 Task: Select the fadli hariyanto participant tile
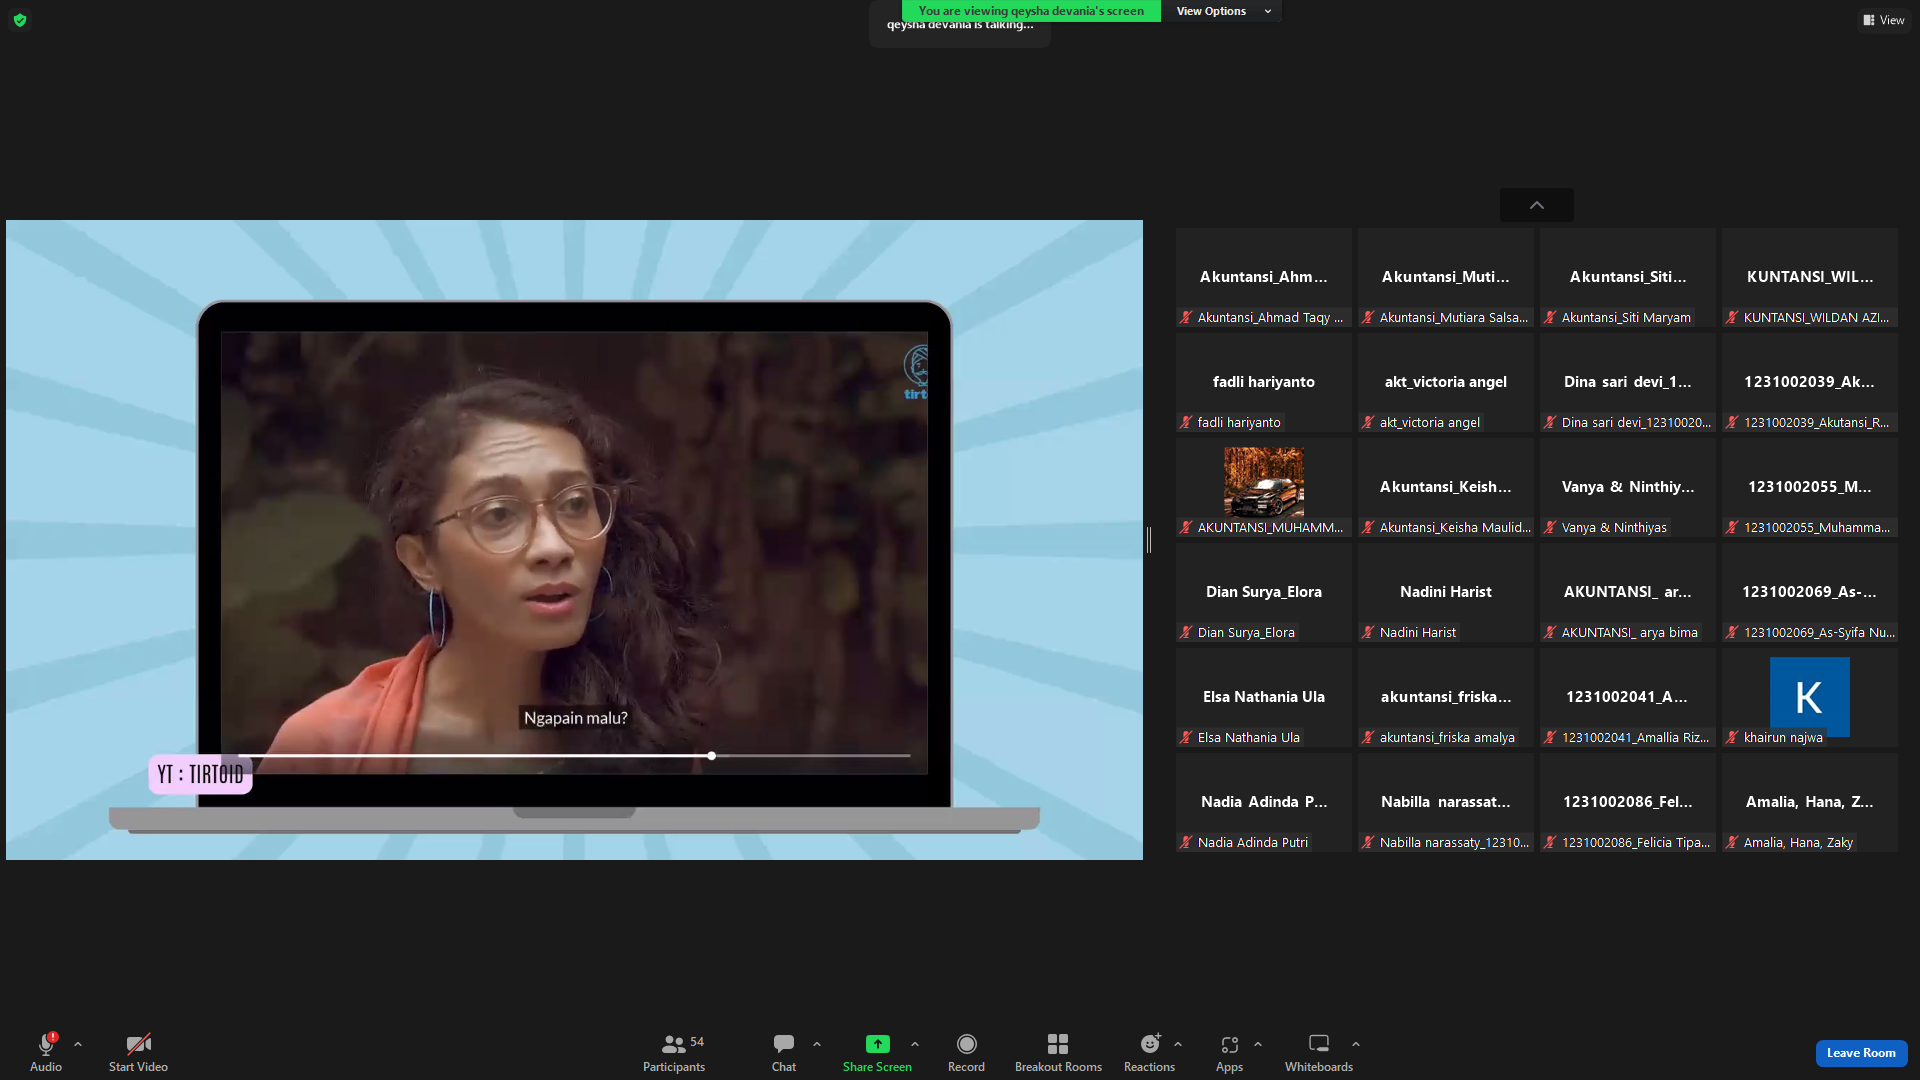click(1264, 382)
